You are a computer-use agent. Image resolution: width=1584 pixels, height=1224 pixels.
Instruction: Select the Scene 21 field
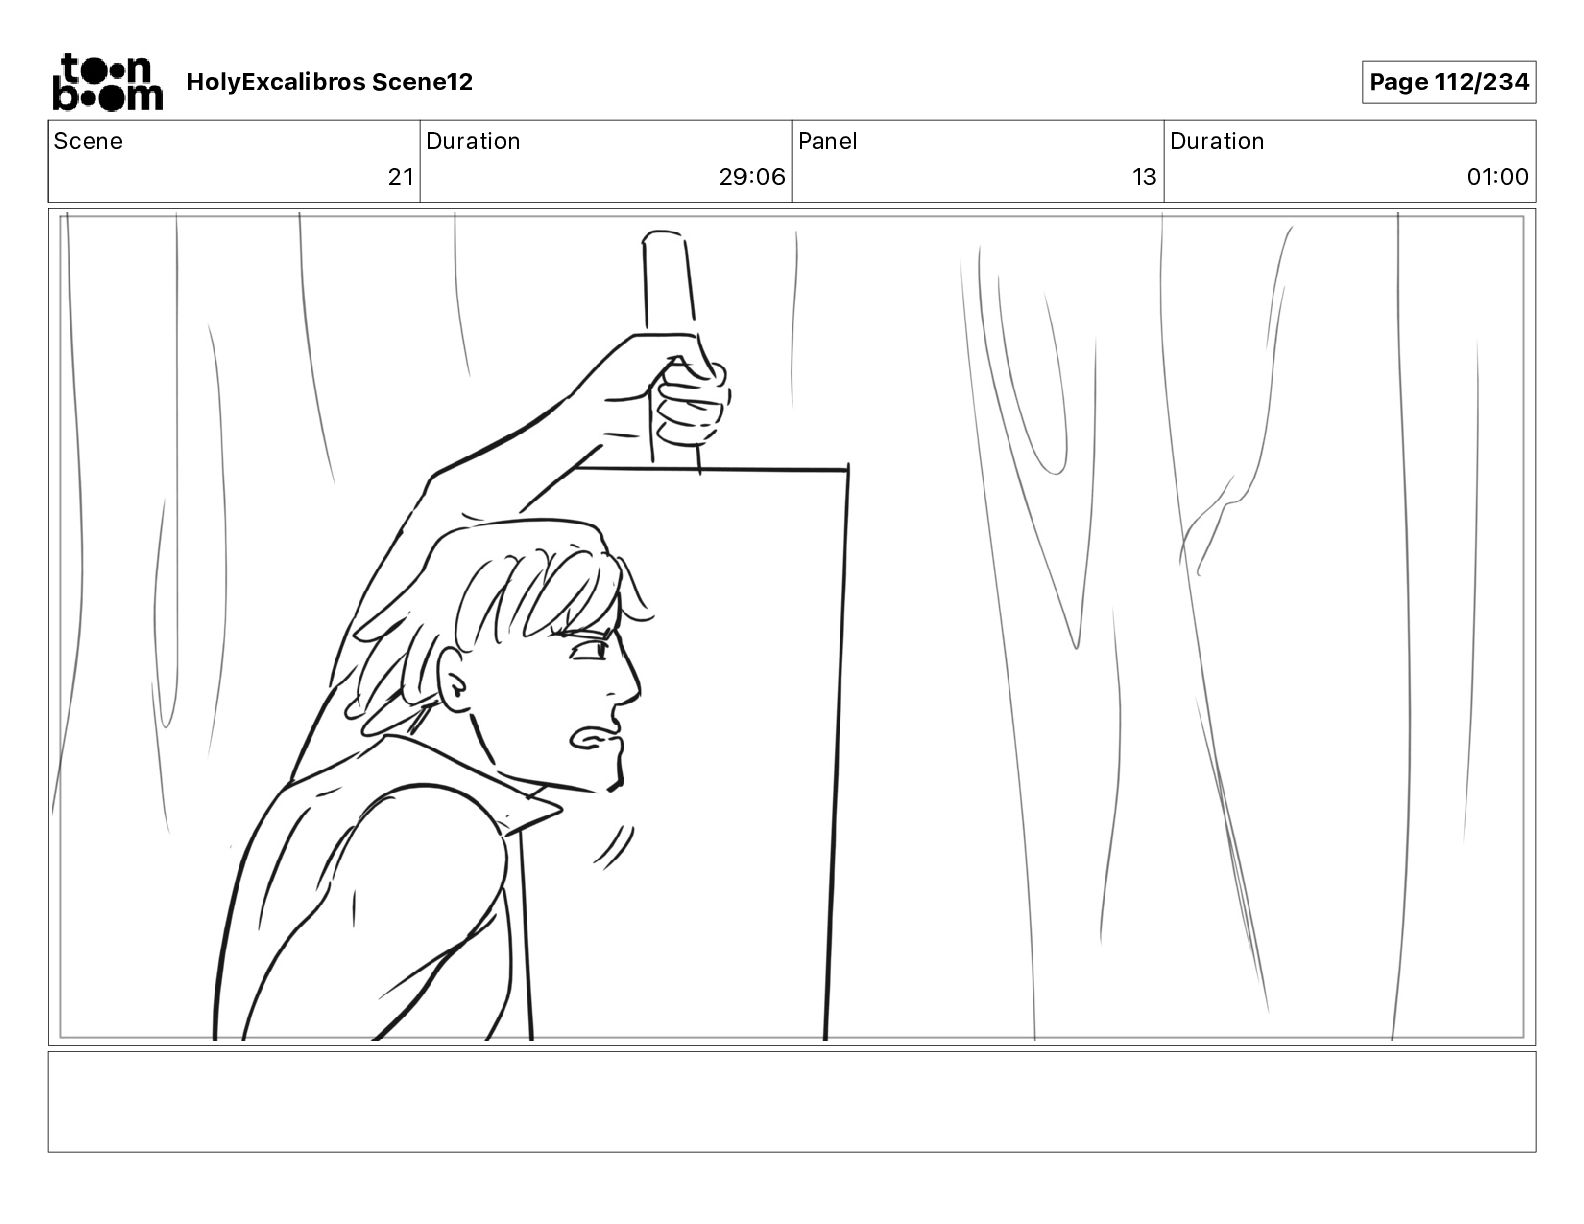[x=234, y=161]
